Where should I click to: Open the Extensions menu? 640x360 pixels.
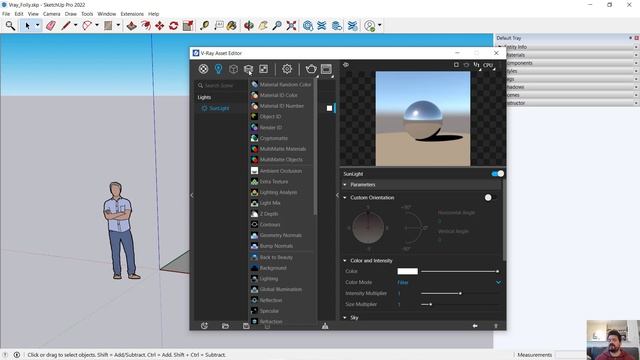click(132, 14)
